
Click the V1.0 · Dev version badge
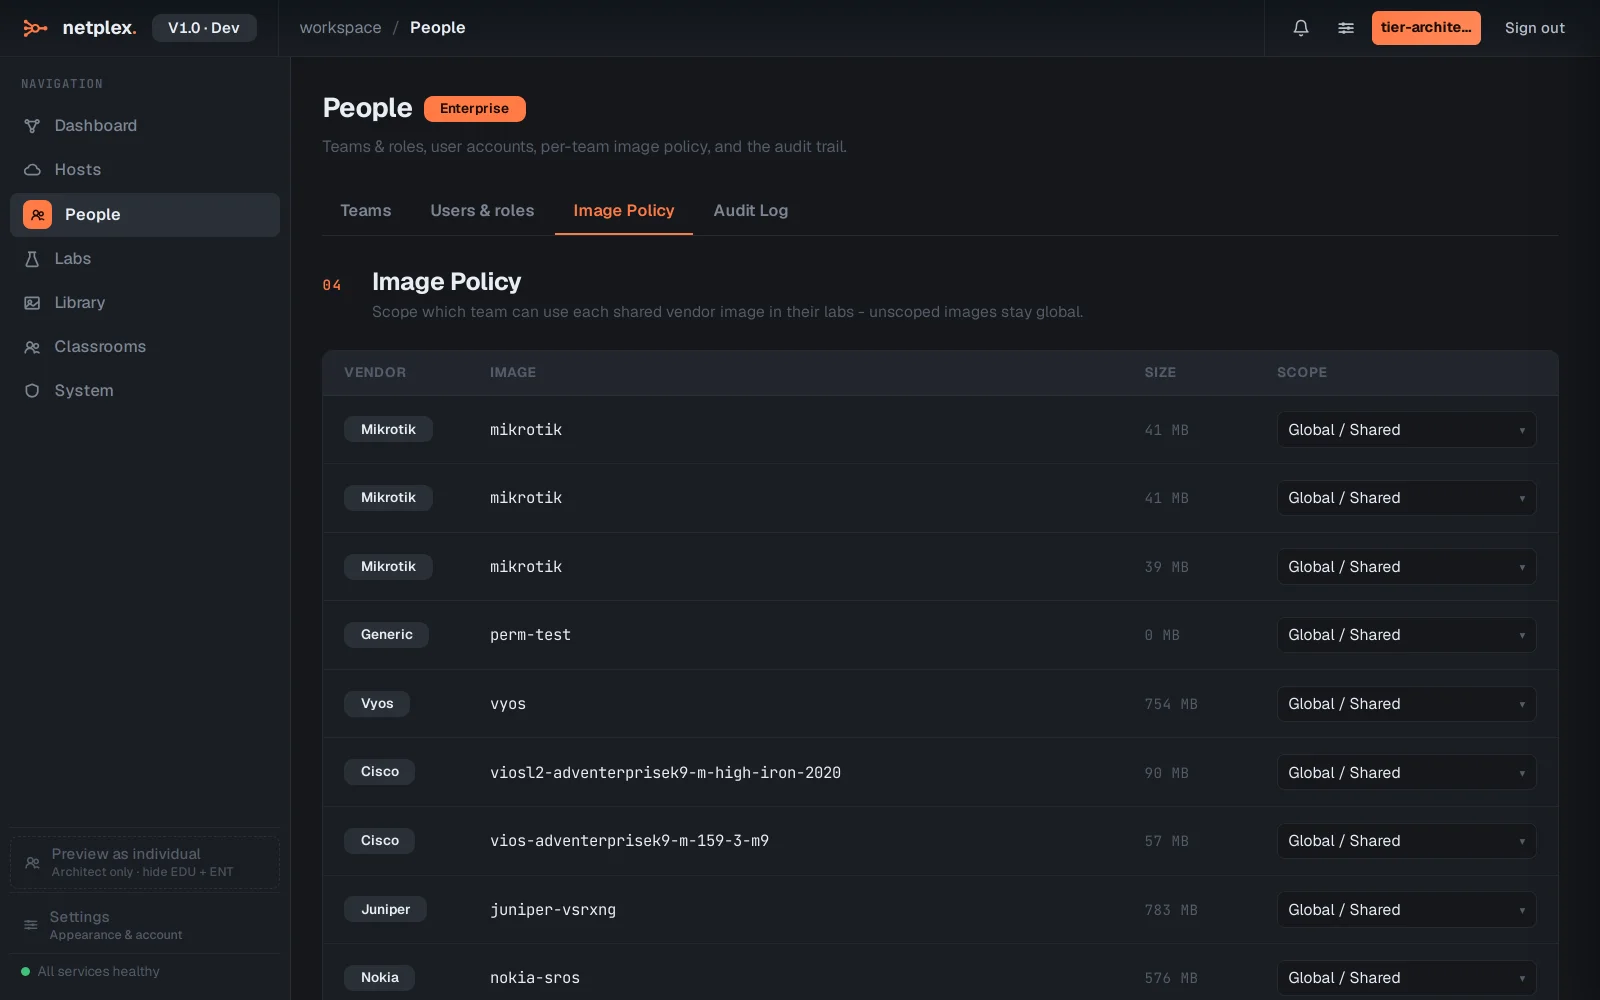(204, 28)
